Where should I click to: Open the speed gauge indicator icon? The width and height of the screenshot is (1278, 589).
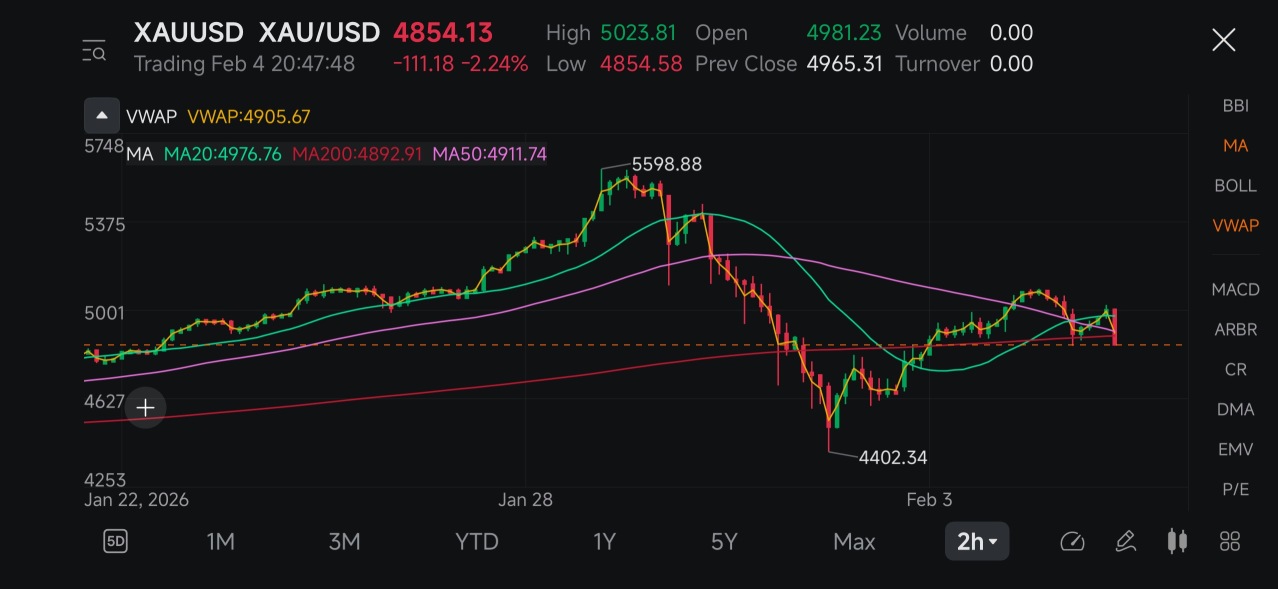point(1072,542)
